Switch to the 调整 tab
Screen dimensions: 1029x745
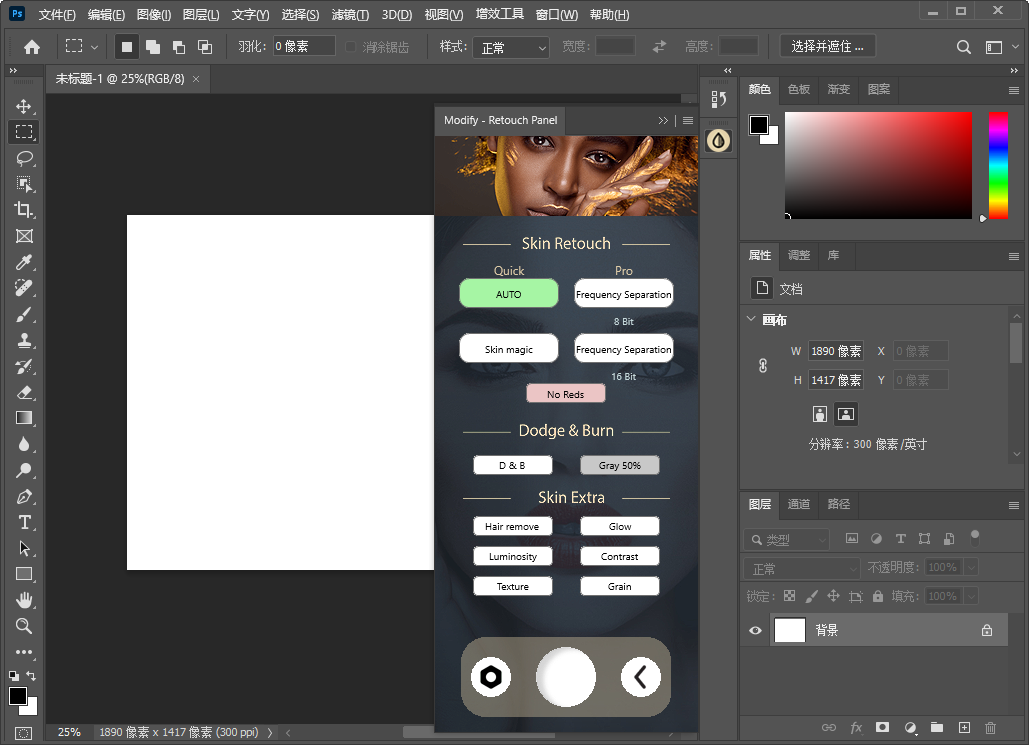coord(799,255)
